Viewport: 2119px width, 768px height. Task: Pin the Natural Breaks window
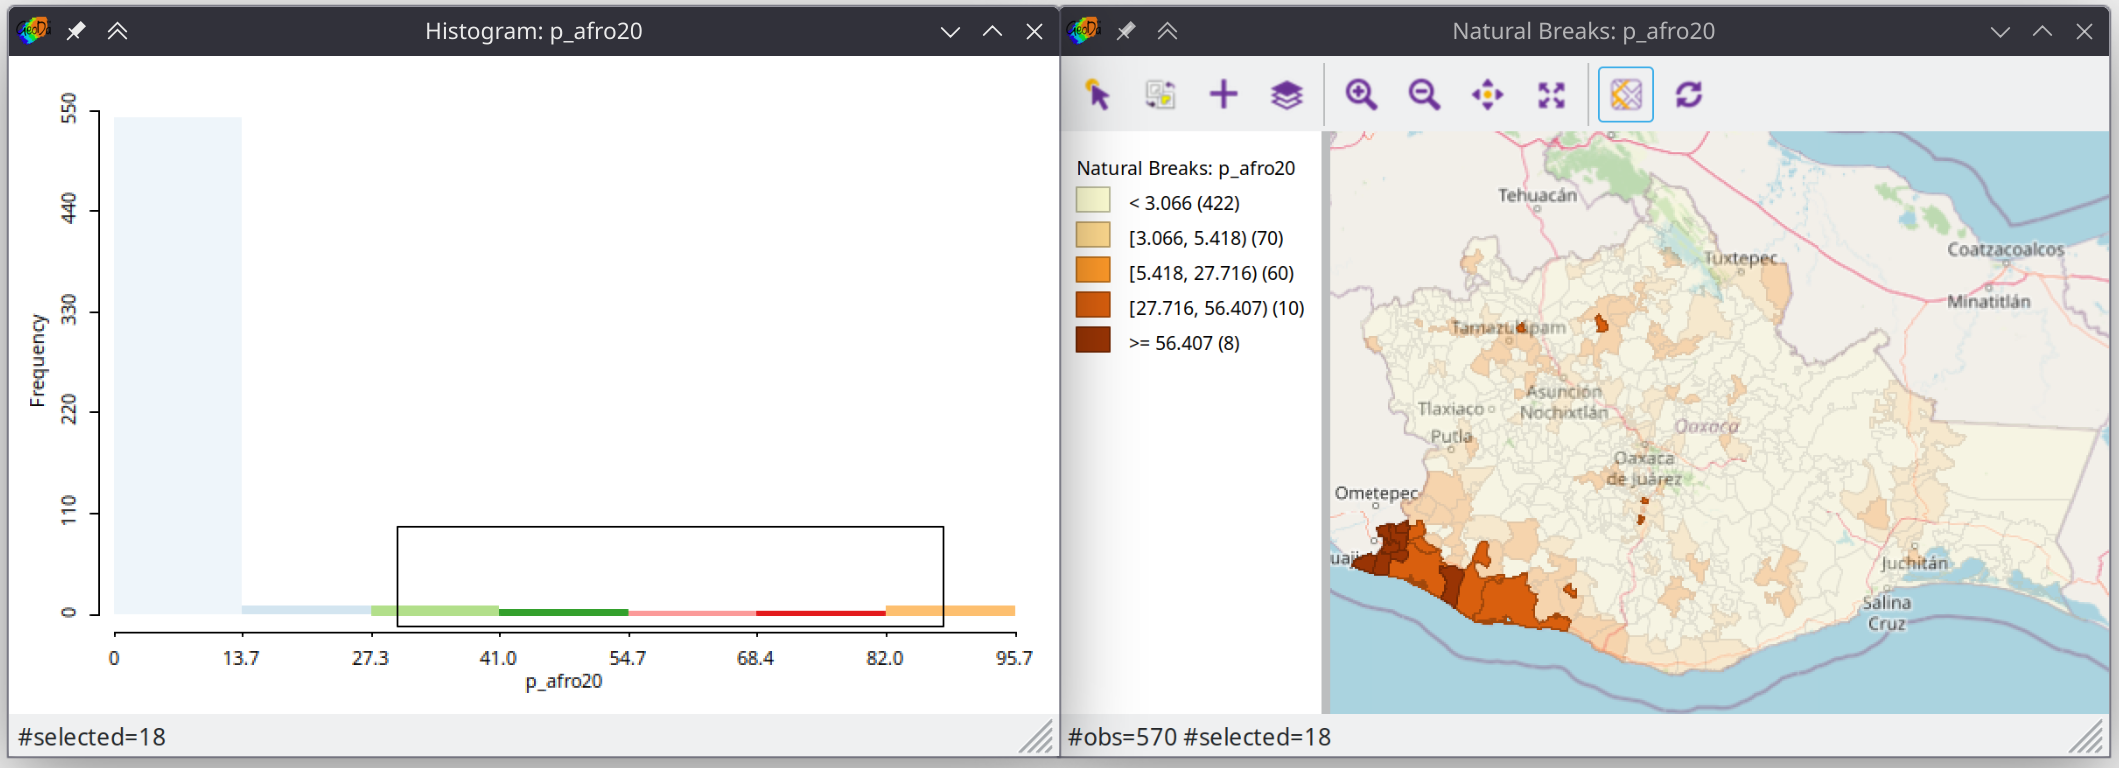1126,31
